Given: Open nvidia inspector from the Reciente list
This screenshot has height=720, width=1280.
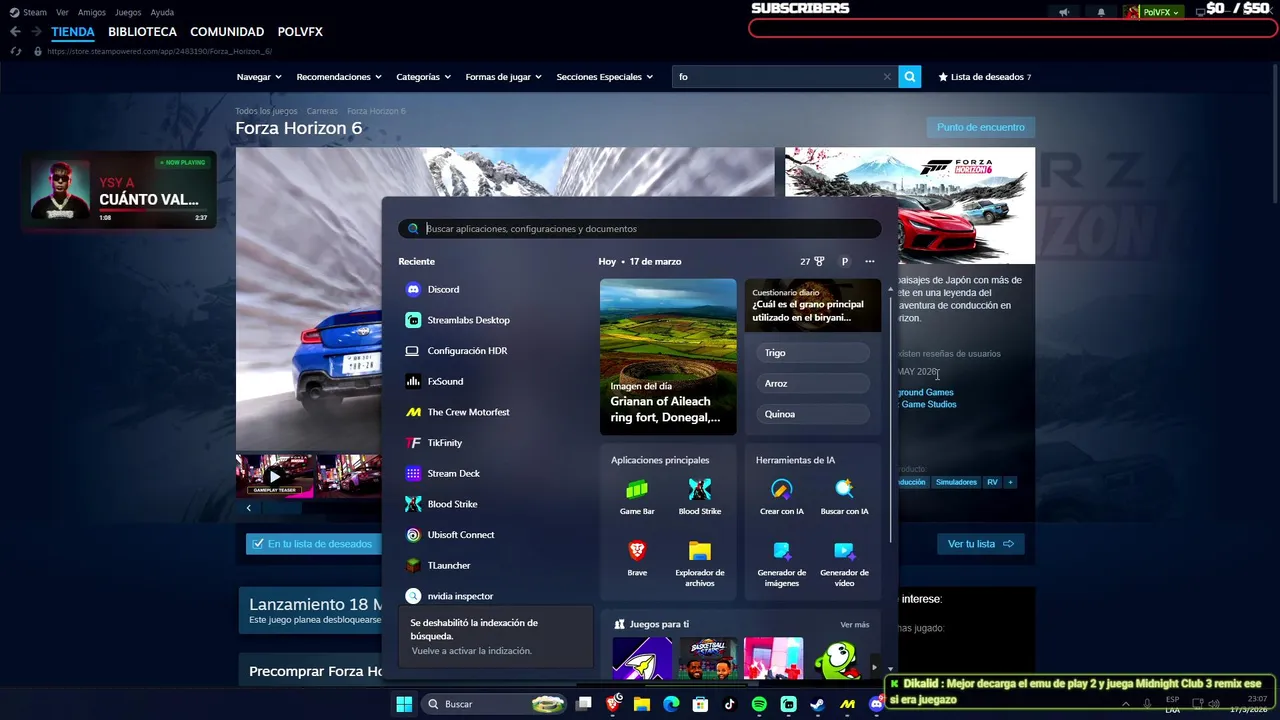Looking at the screenshot, I should pos(450,596).
